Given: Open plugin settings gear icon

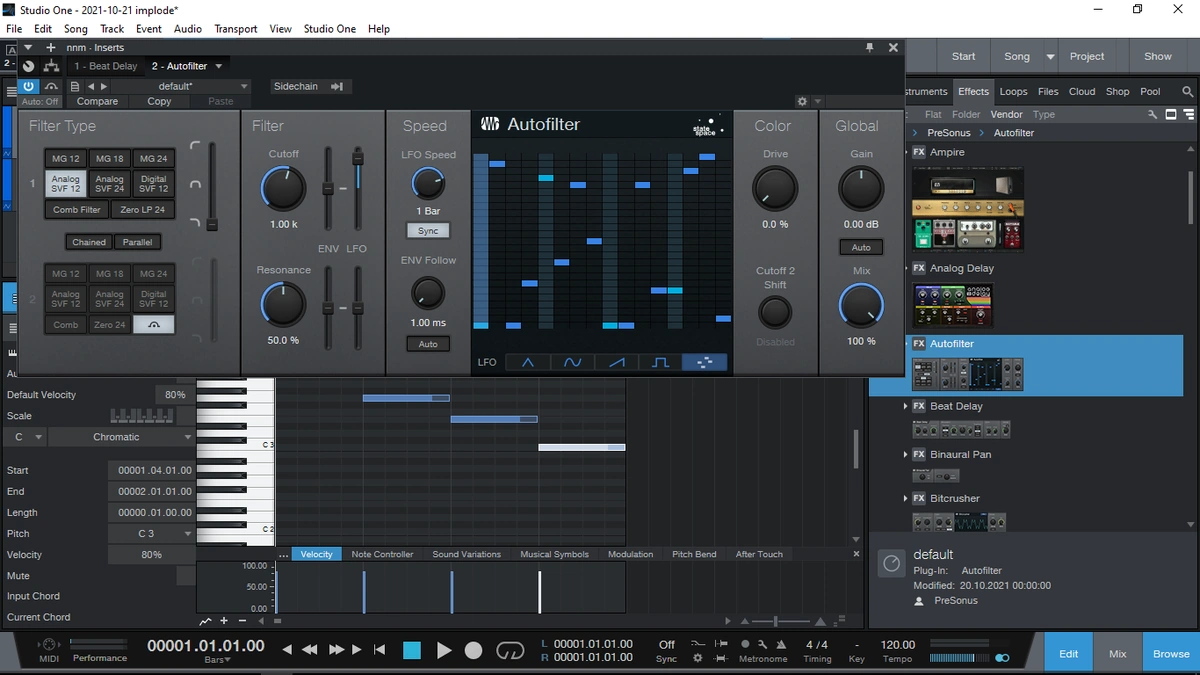Looking at the screenshot, I should pyautogui.click(x=802, y=101).
